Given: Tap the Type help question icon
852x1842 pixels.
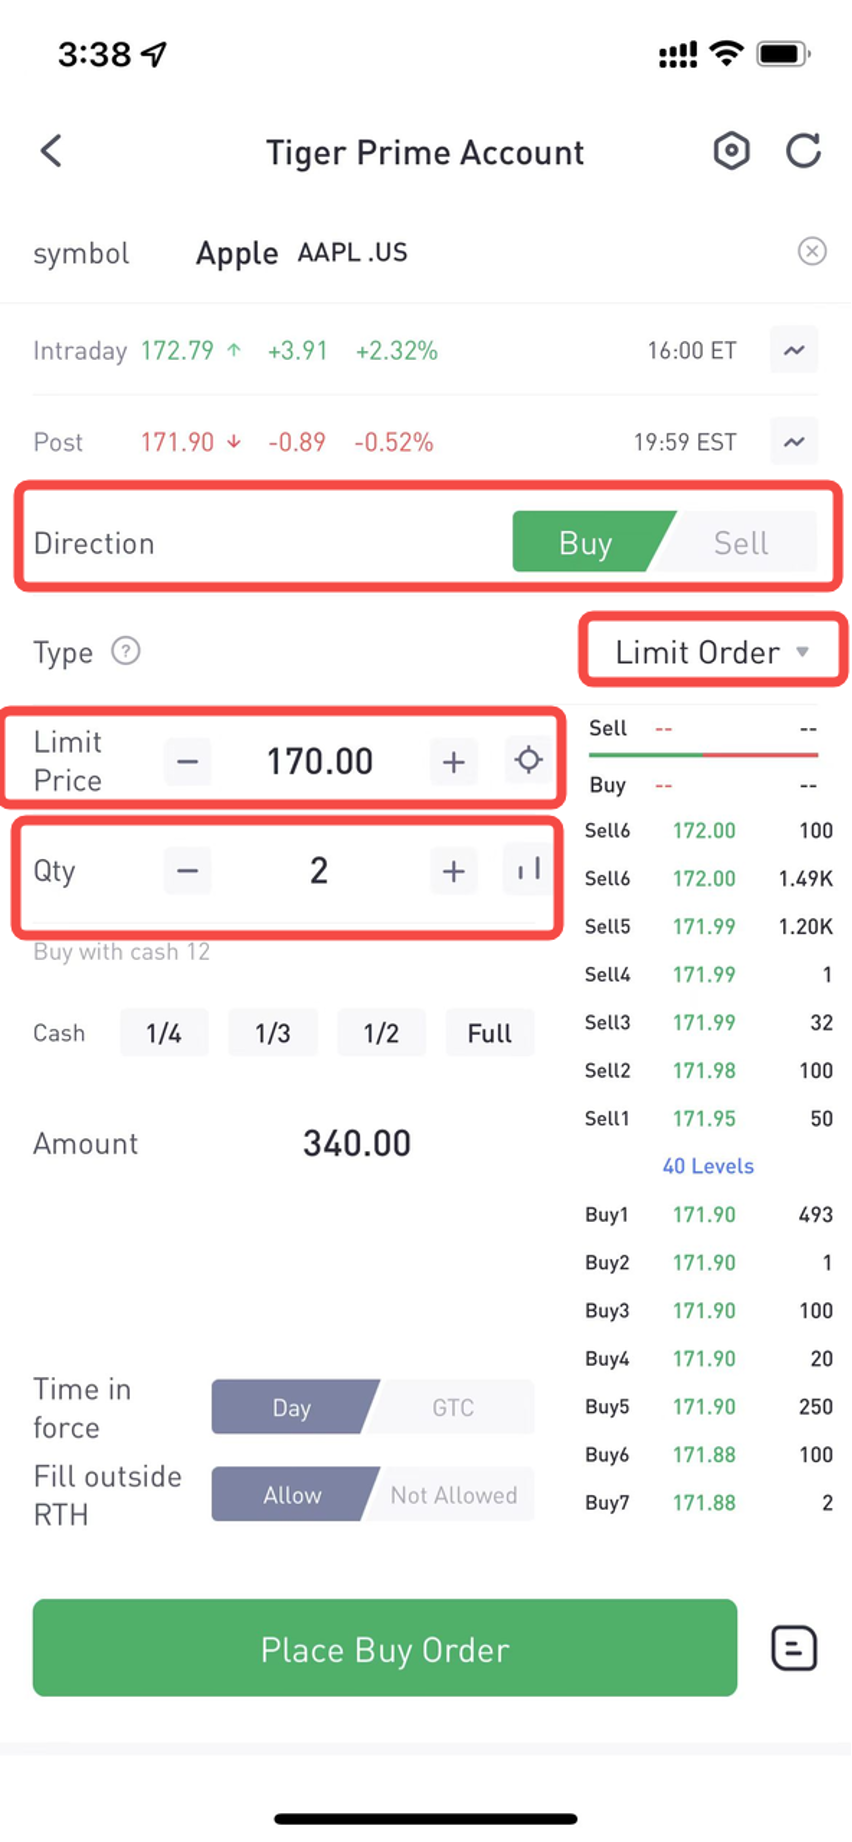Looking at the screenshot, I should [x=125, y=651].
